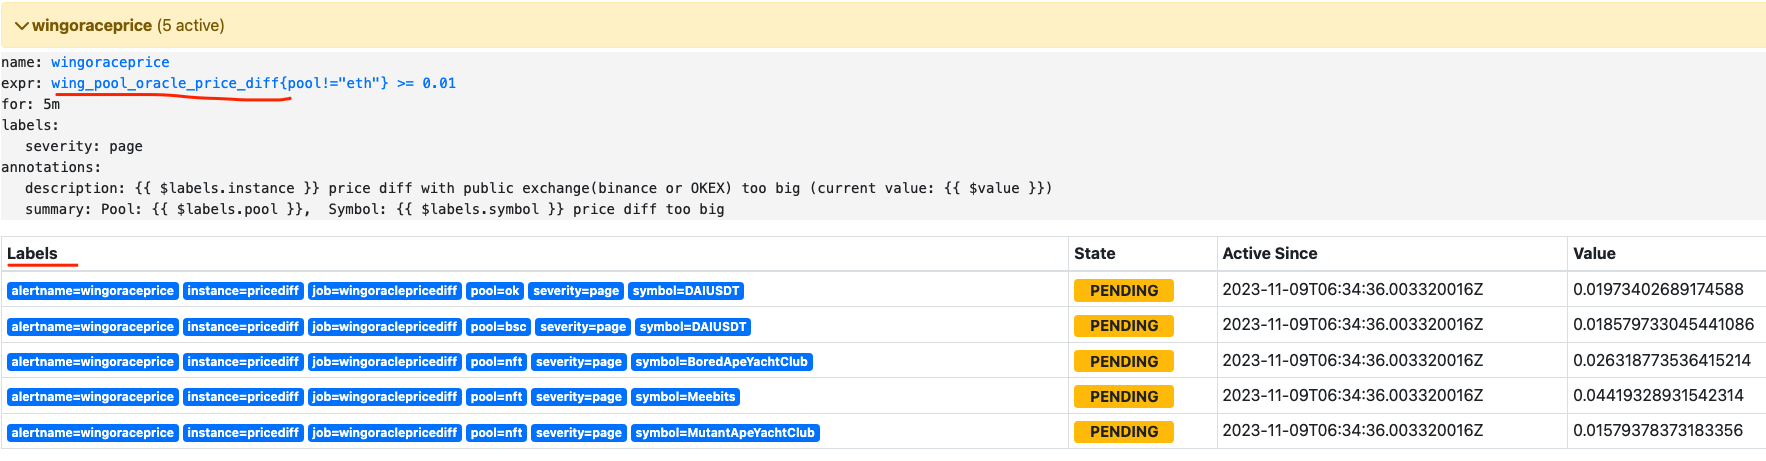Click the symbol=DAIUSDT badge in the bsc row
1766x461 pixels.
692,327
